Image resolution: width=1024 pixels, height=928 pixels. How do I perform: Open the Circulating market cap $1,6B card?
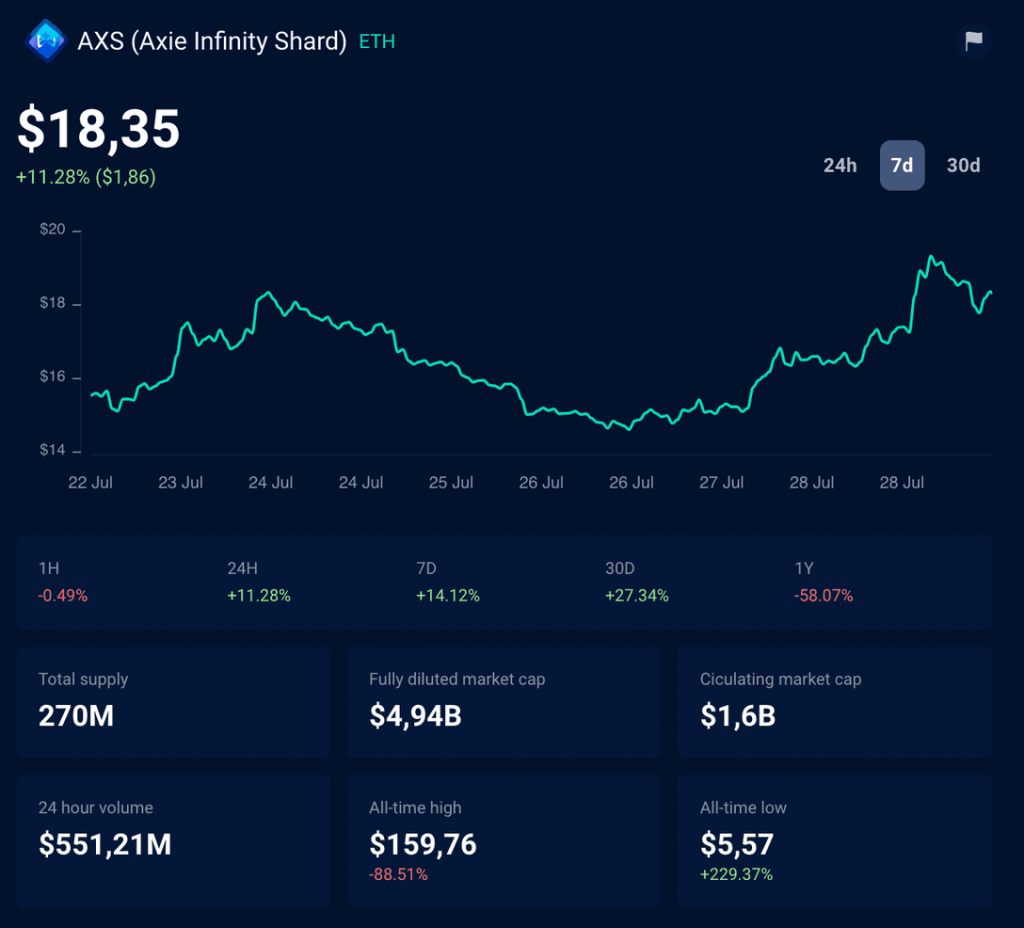(835, 702)
